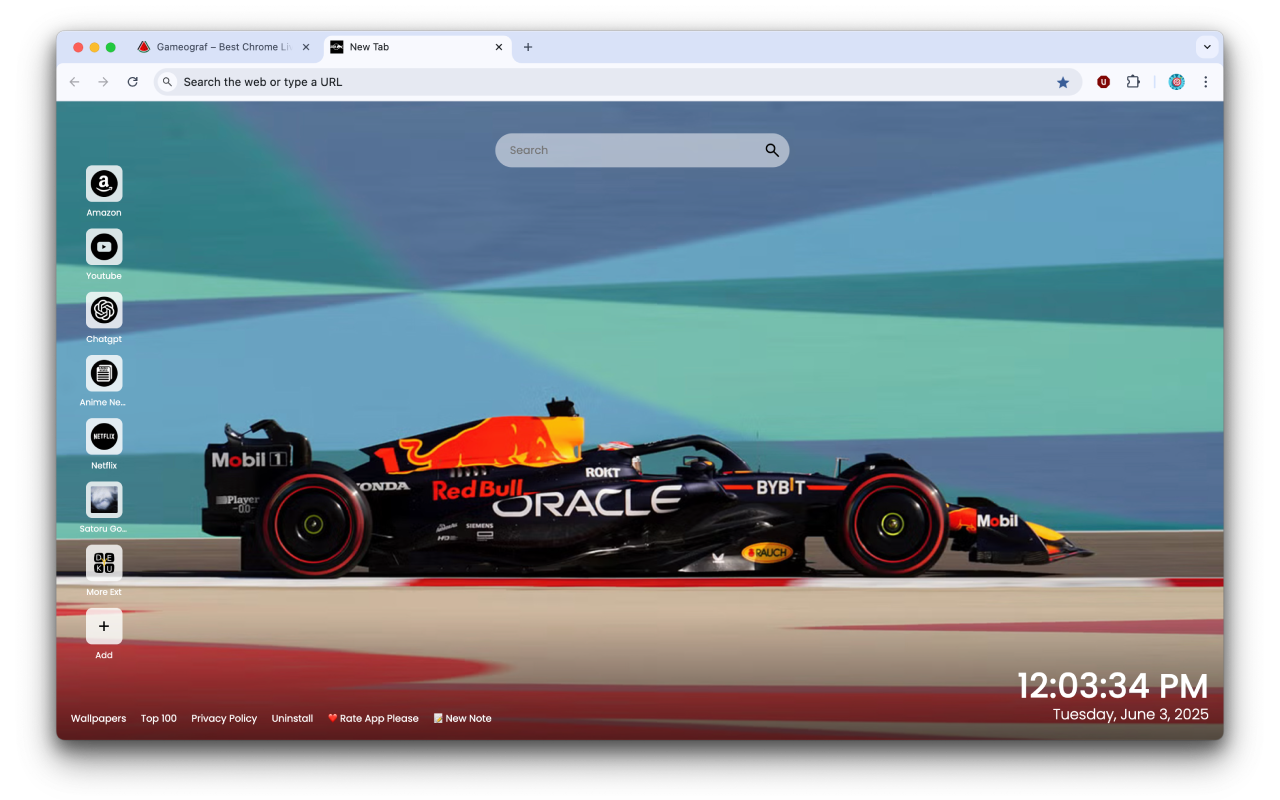
Task: Click the More Ext sidebar icon
Action: (x=104, y=563)
